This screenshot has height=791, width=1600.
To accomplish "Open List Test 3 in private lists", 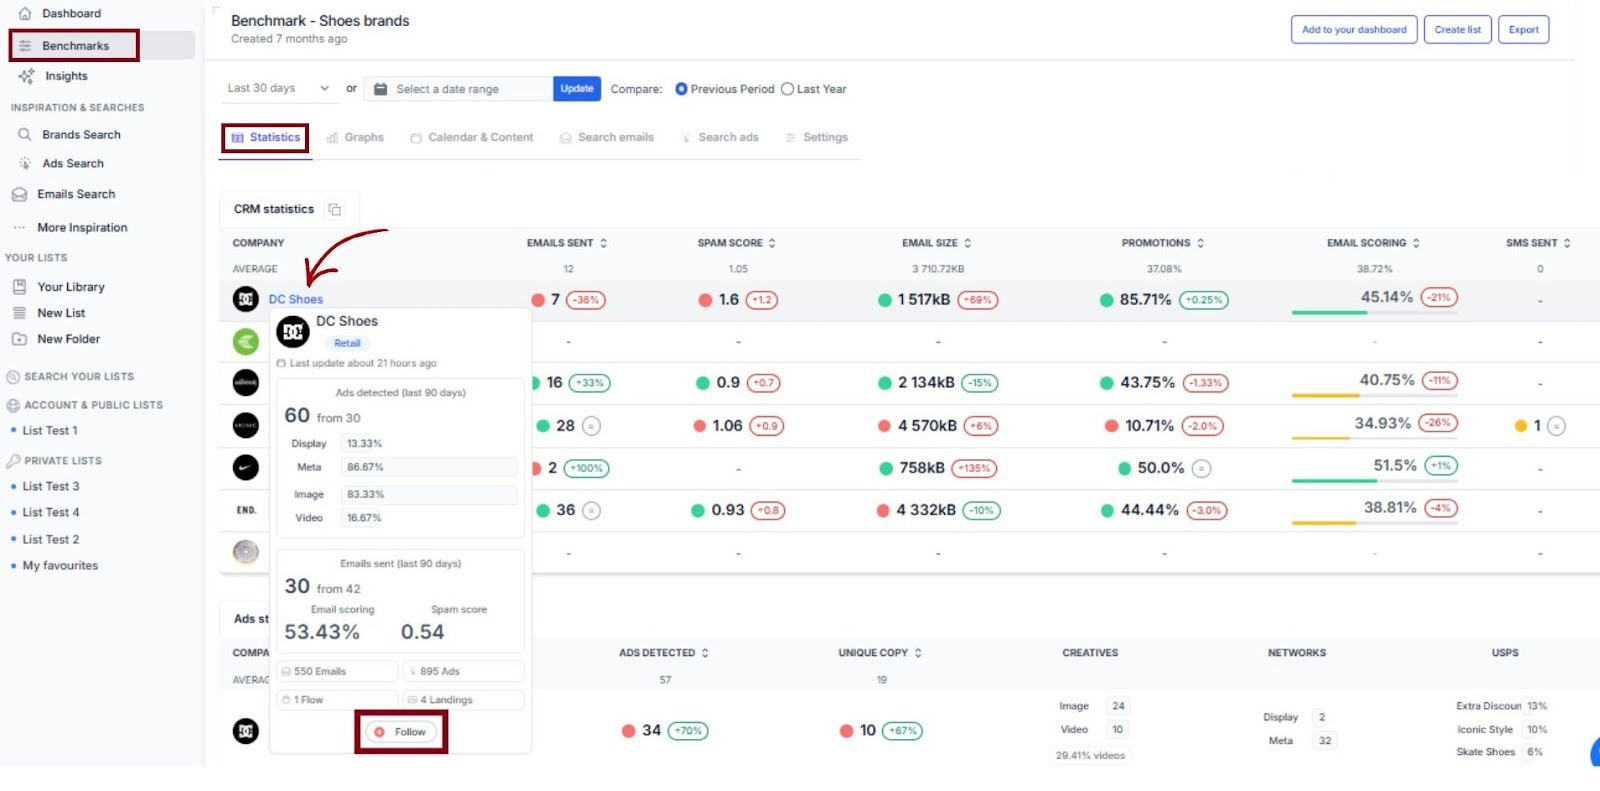I will (50, 487).
